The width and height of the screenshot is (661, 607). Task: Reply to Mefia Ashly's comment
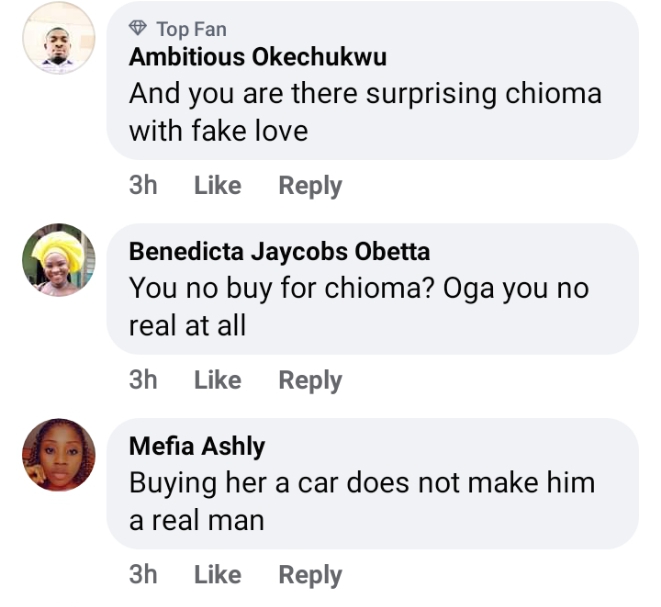[x=310, y=575]
